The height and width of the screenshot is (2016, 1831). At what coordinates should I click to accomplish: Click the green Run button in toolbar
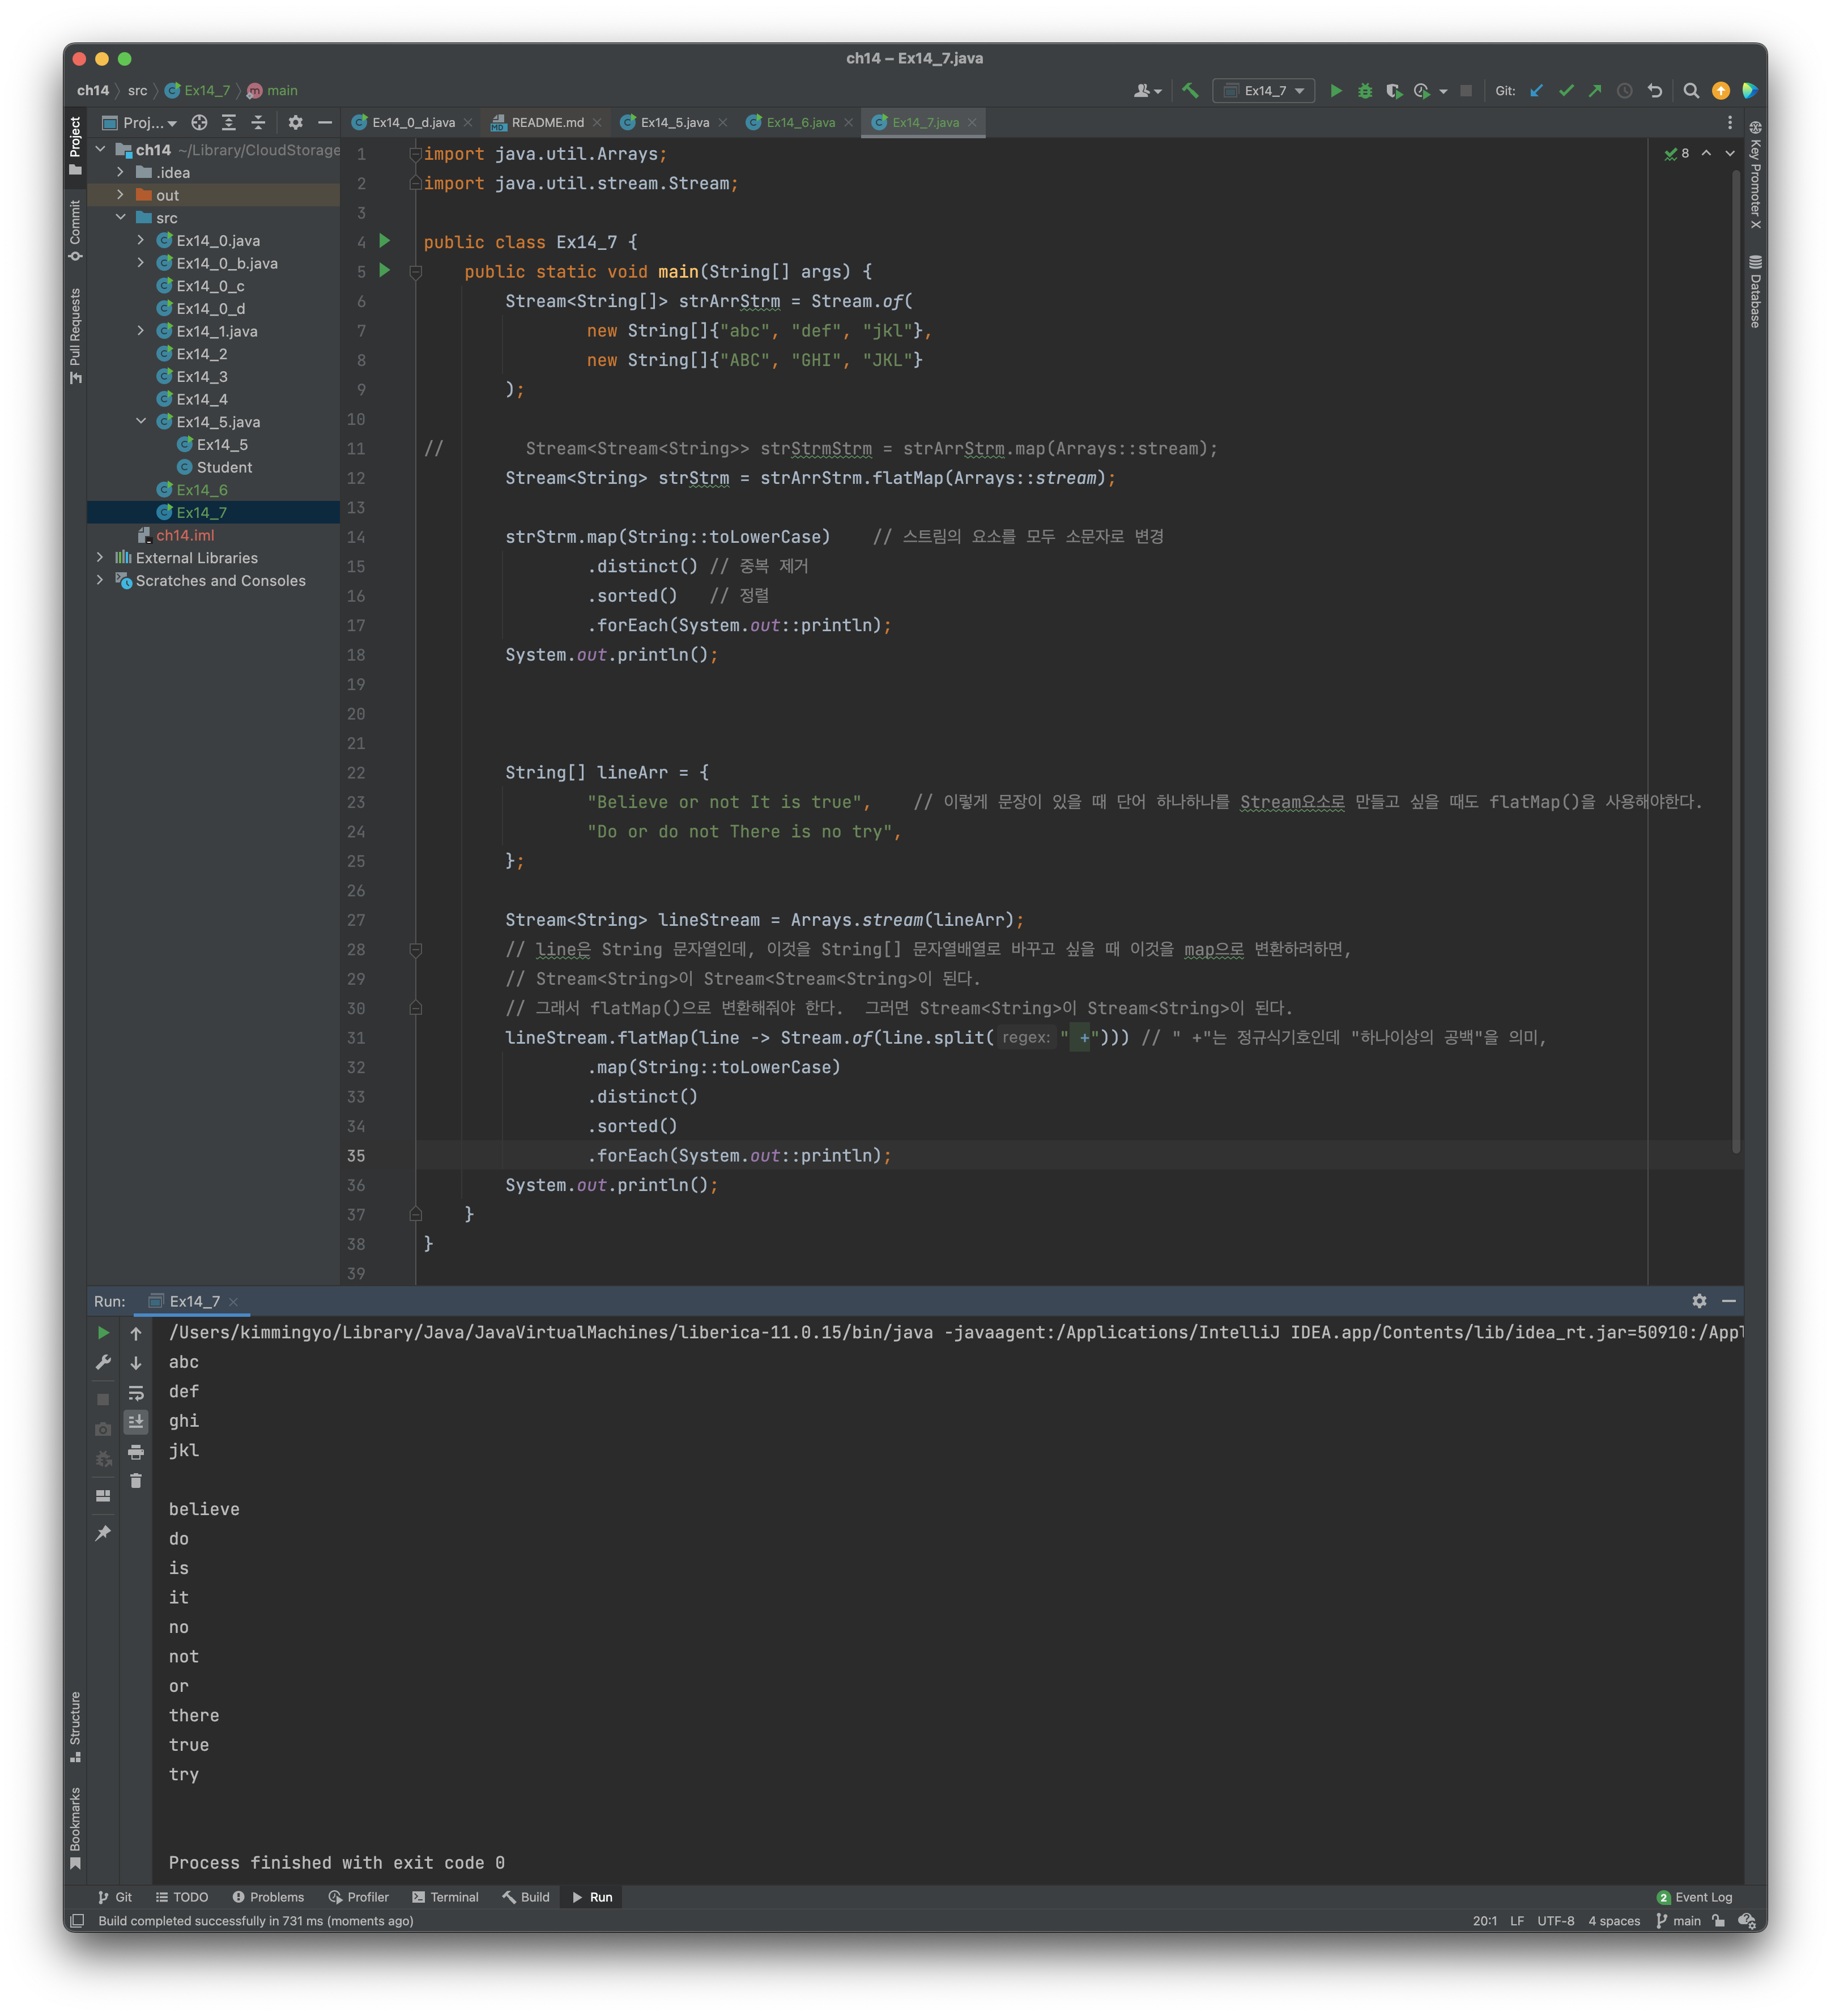click(x=1335, y=91)
